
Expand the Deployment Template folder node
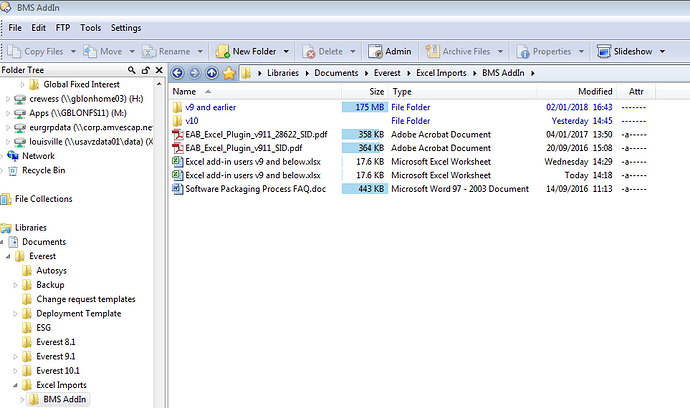(15, 314)
